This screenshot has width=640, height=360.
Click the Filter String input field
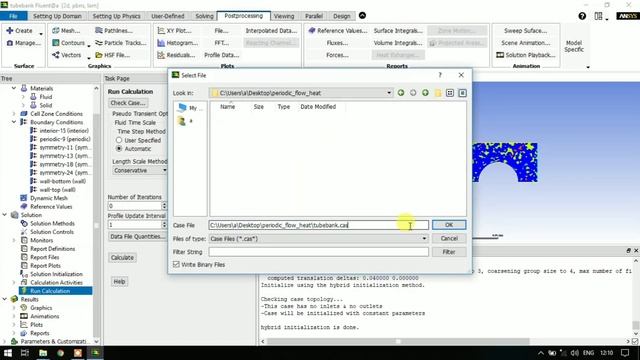click(x=318, y=252)
